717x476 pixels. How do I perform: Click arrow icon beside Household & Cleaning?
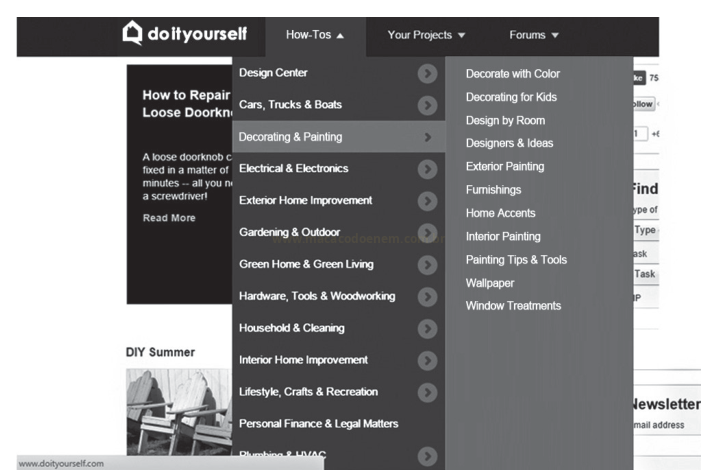(x=427, y=329)
